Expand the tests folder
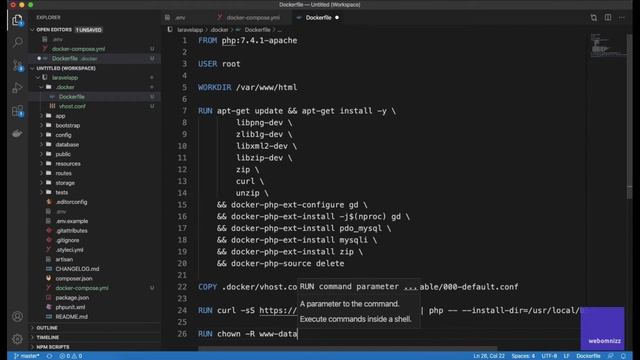Viewport: 640px width, 360px height. pos(62,192)
